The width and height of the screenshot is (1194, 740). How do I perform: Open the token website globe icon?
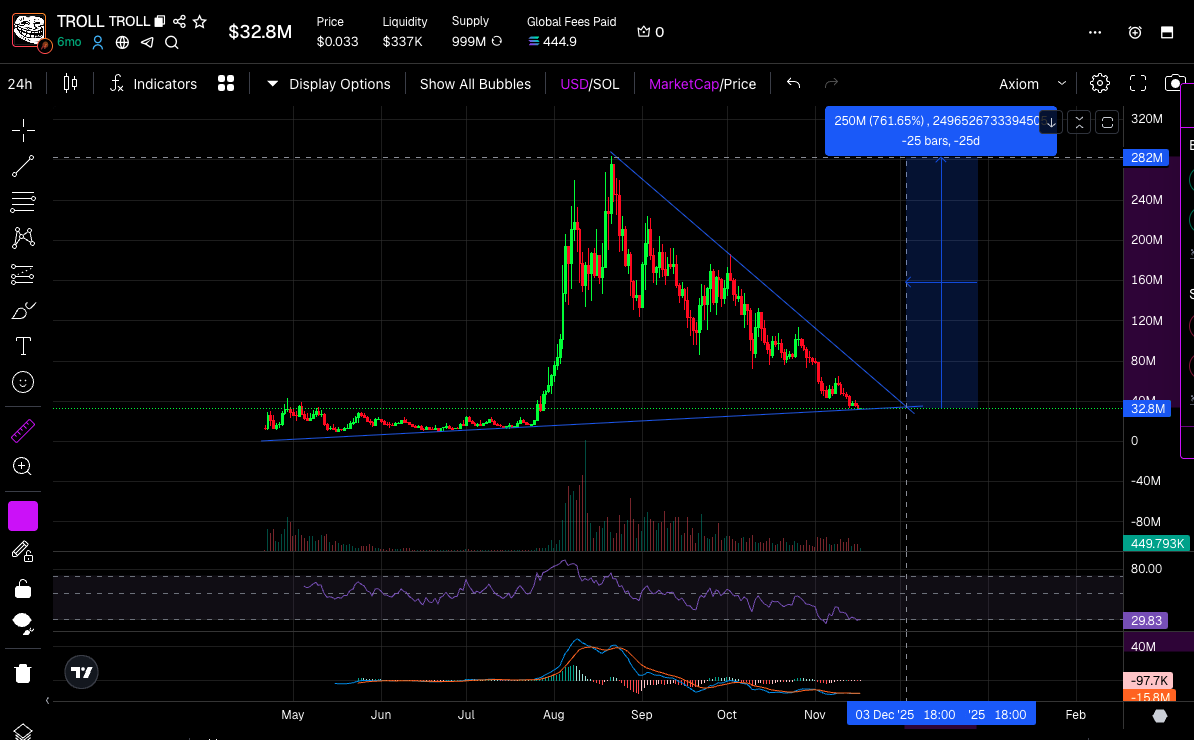coord(122,43)
